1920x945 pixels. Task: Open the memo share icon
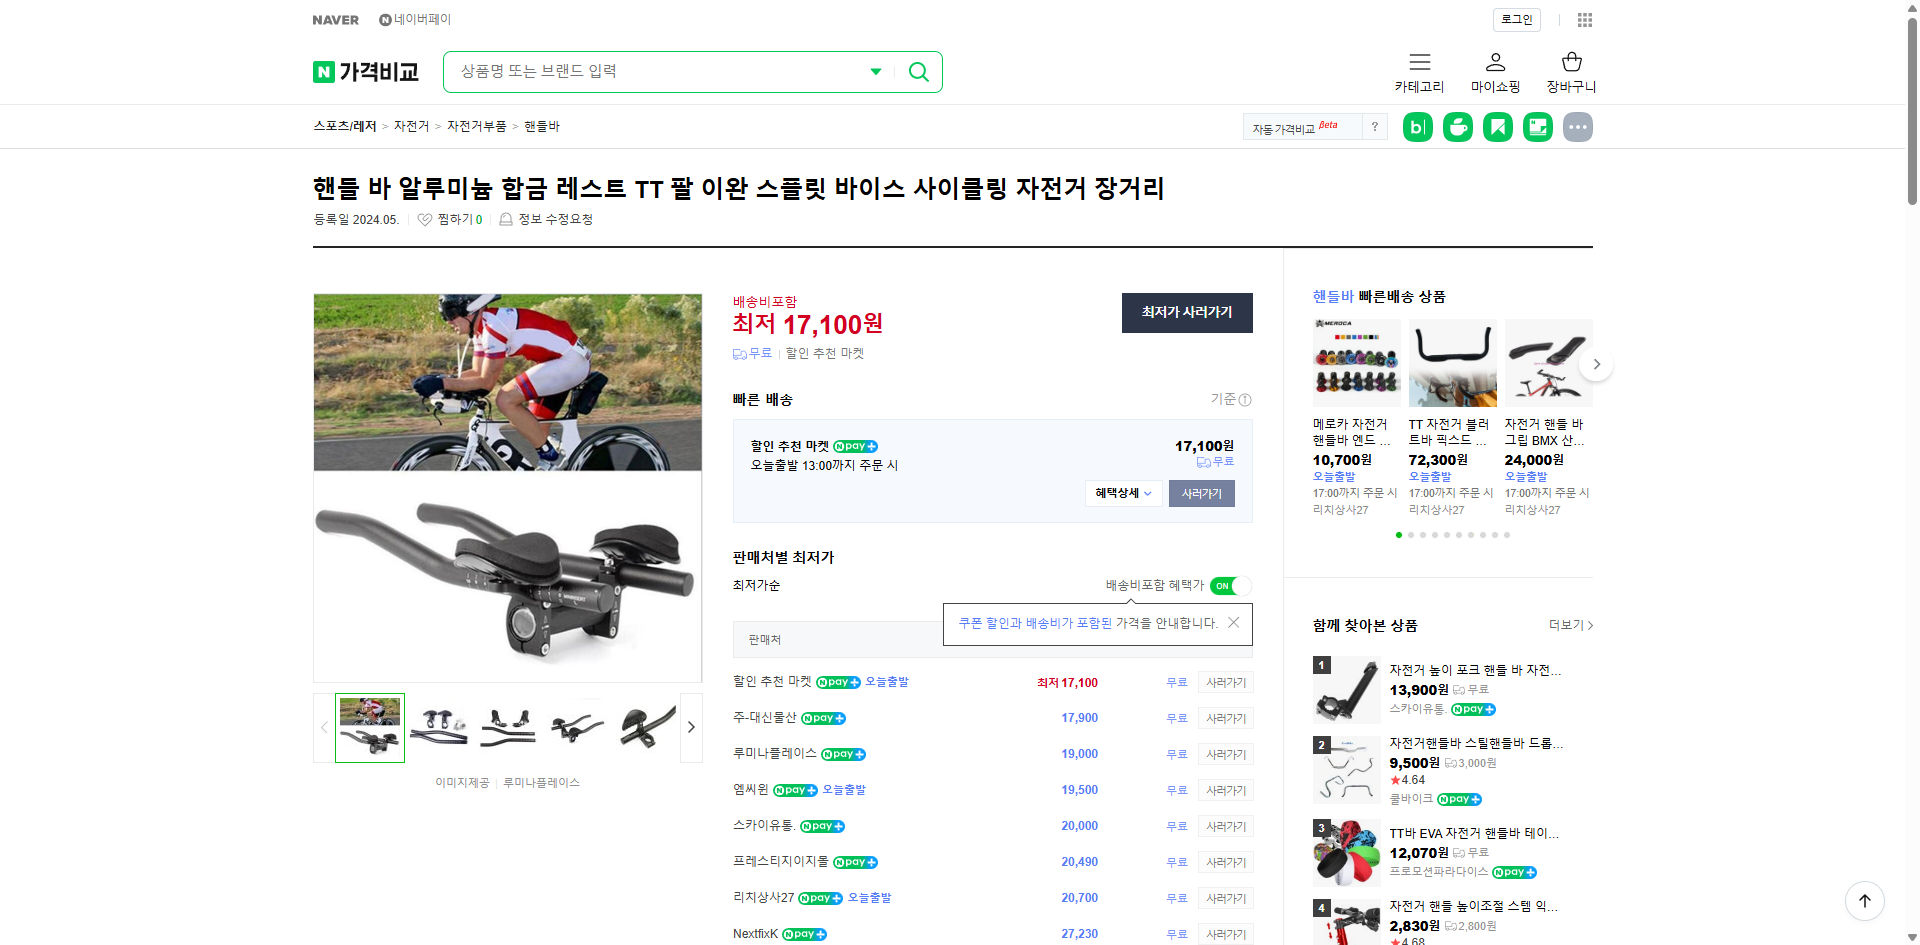coord(1537,126)
